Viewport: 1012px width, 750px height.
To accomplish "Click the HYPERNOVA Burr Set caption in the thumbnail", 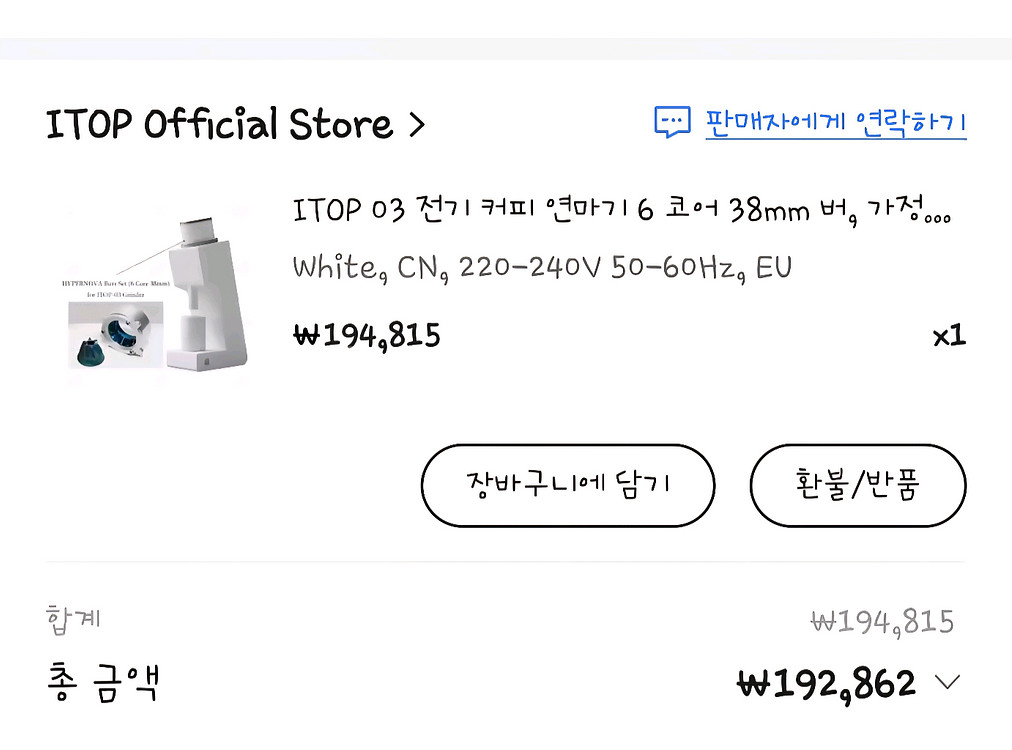I will tap(117, 289).
